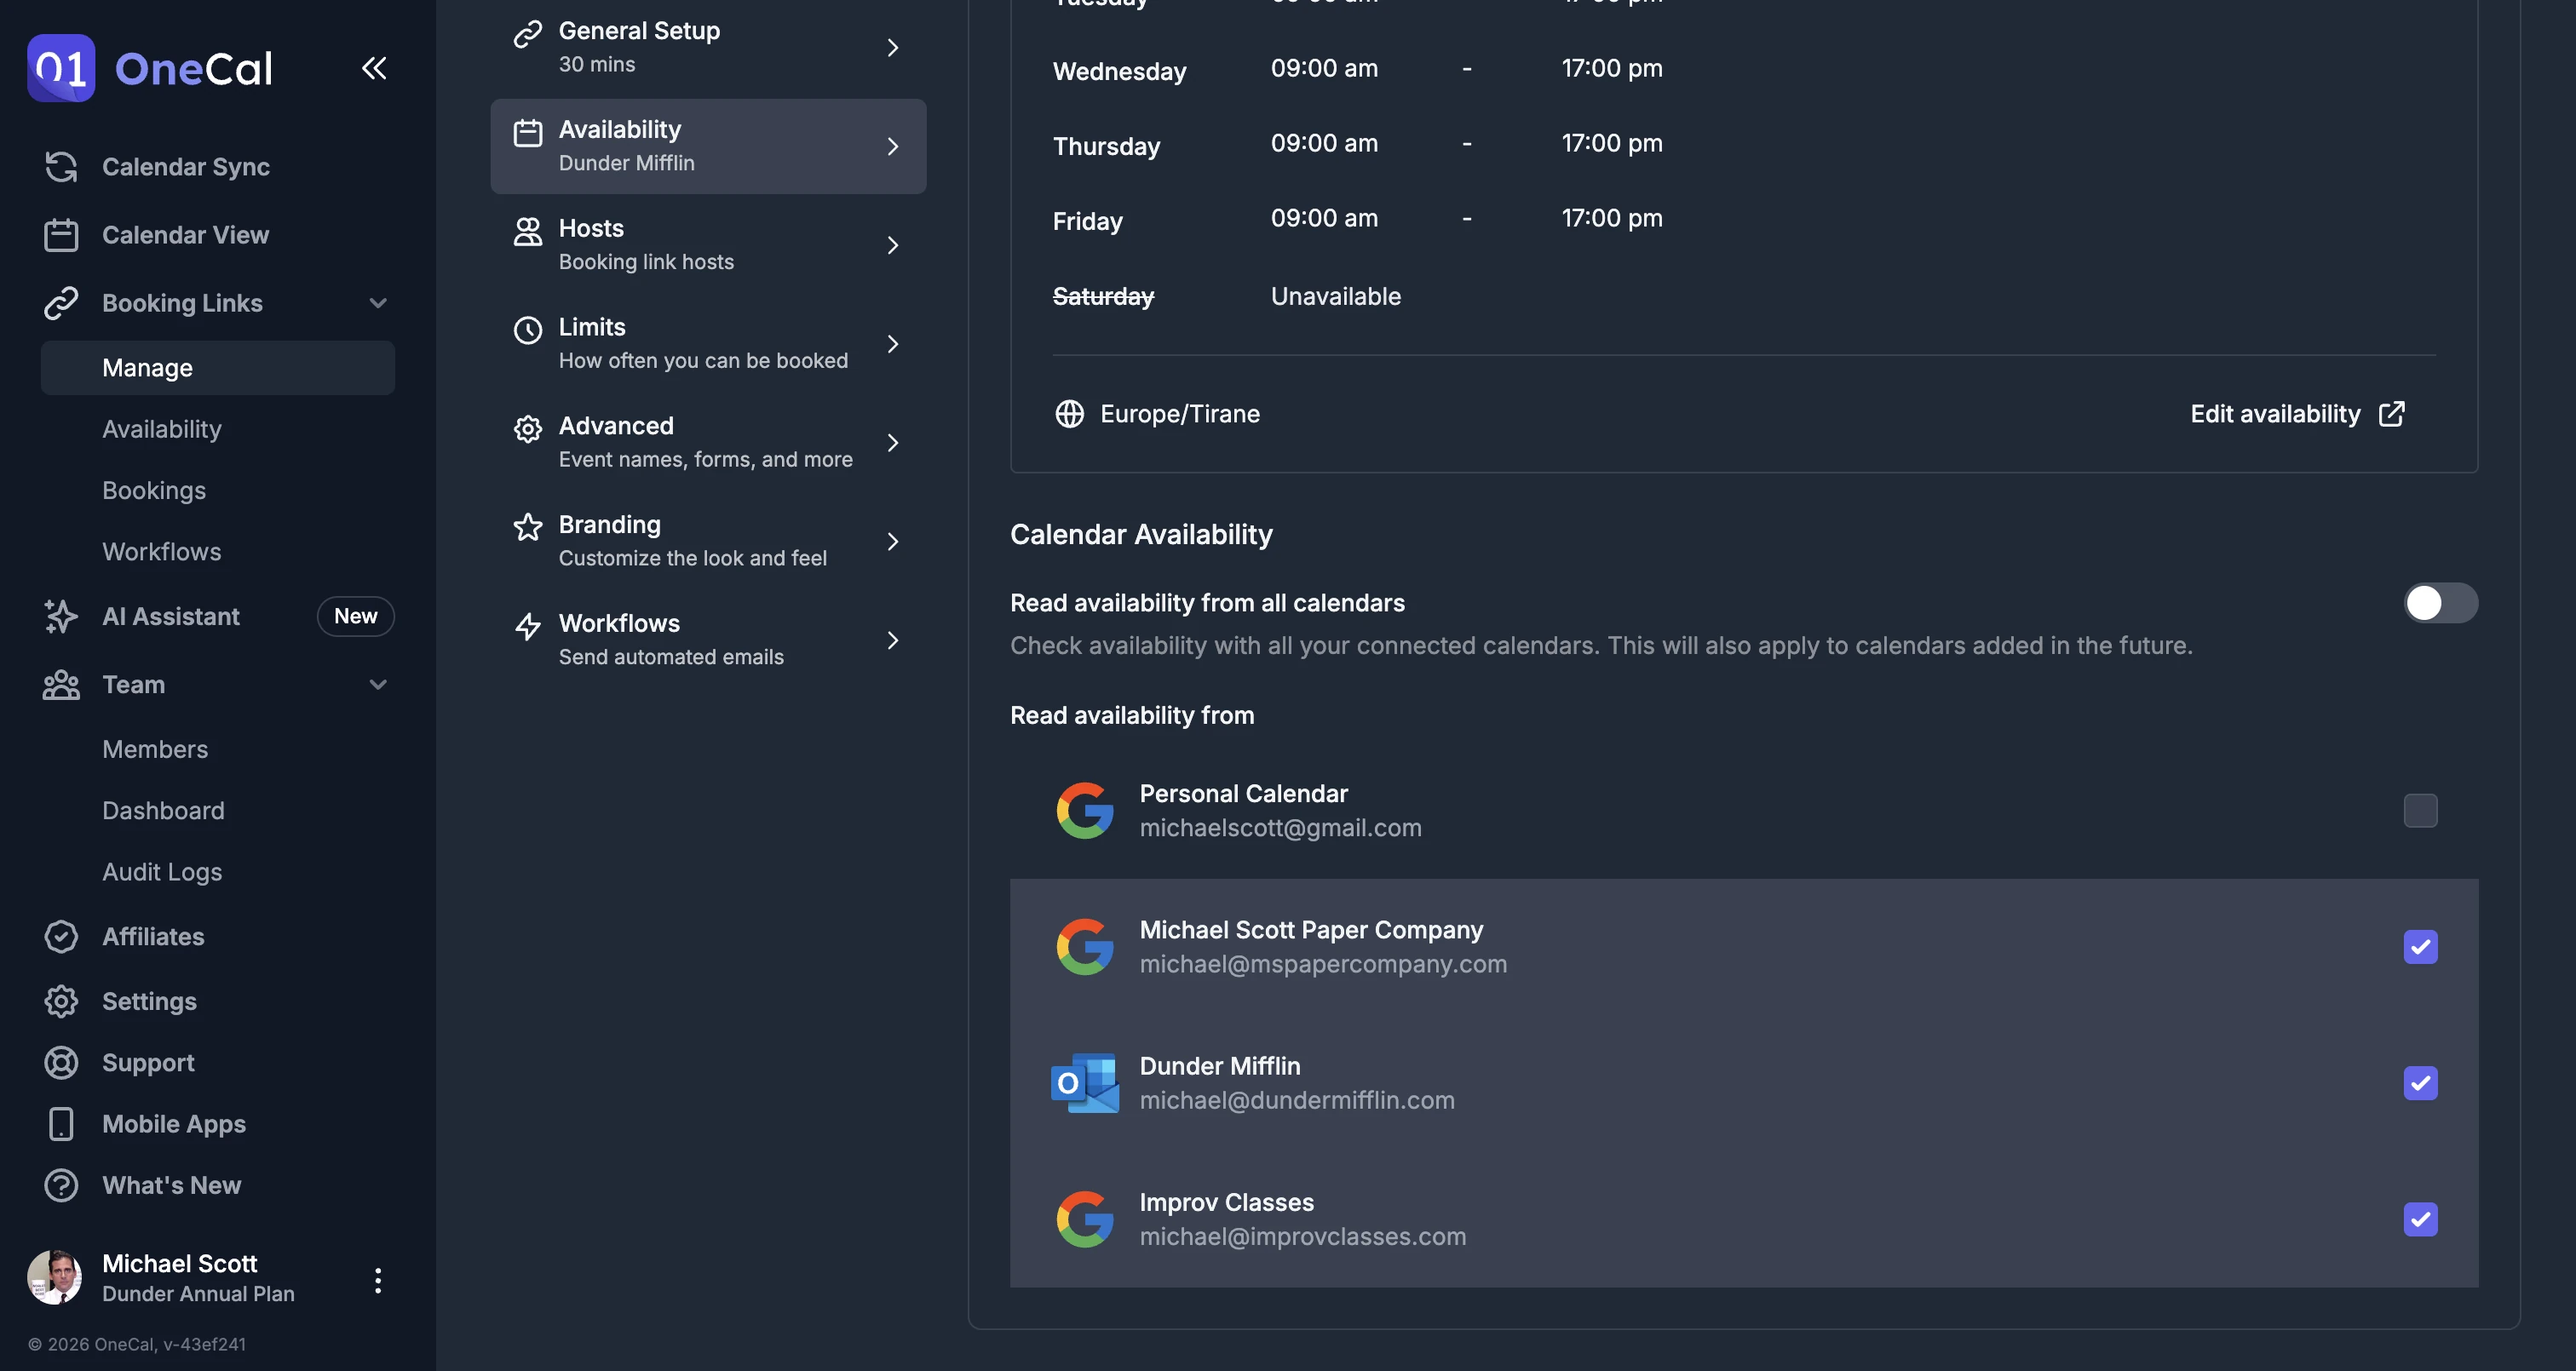Click the external link icon beside Edit availability

click(2390, 414)
